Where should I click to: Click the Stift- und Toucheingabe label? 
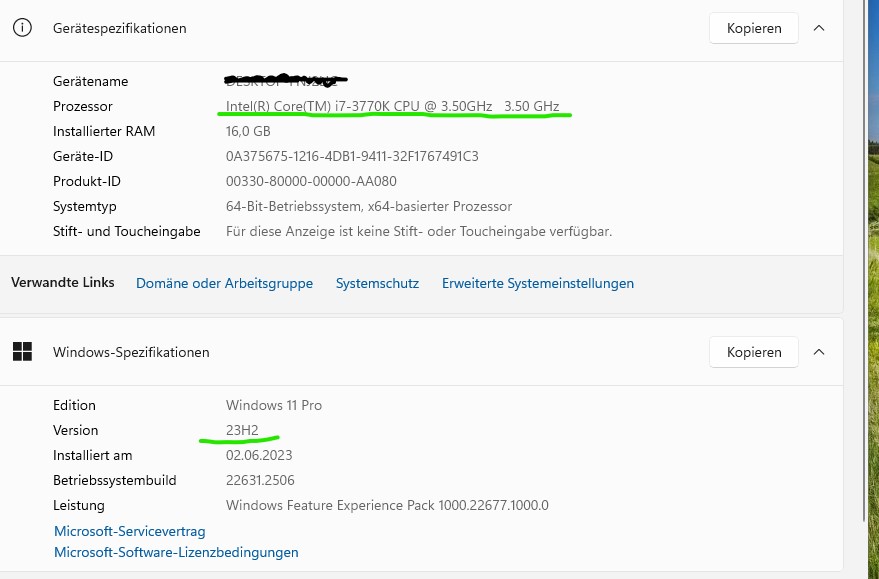127,231
